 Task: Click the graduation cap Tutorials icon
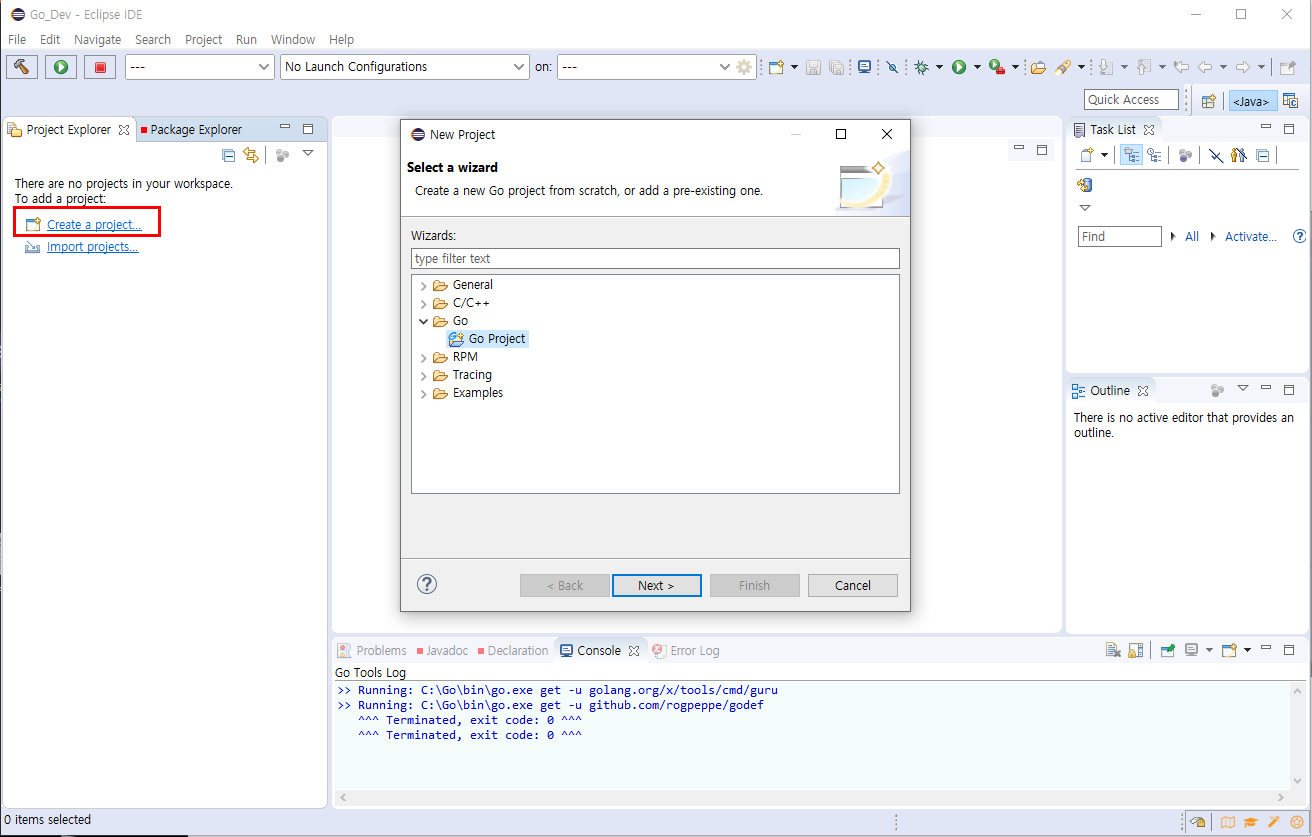coord(1251,822)
